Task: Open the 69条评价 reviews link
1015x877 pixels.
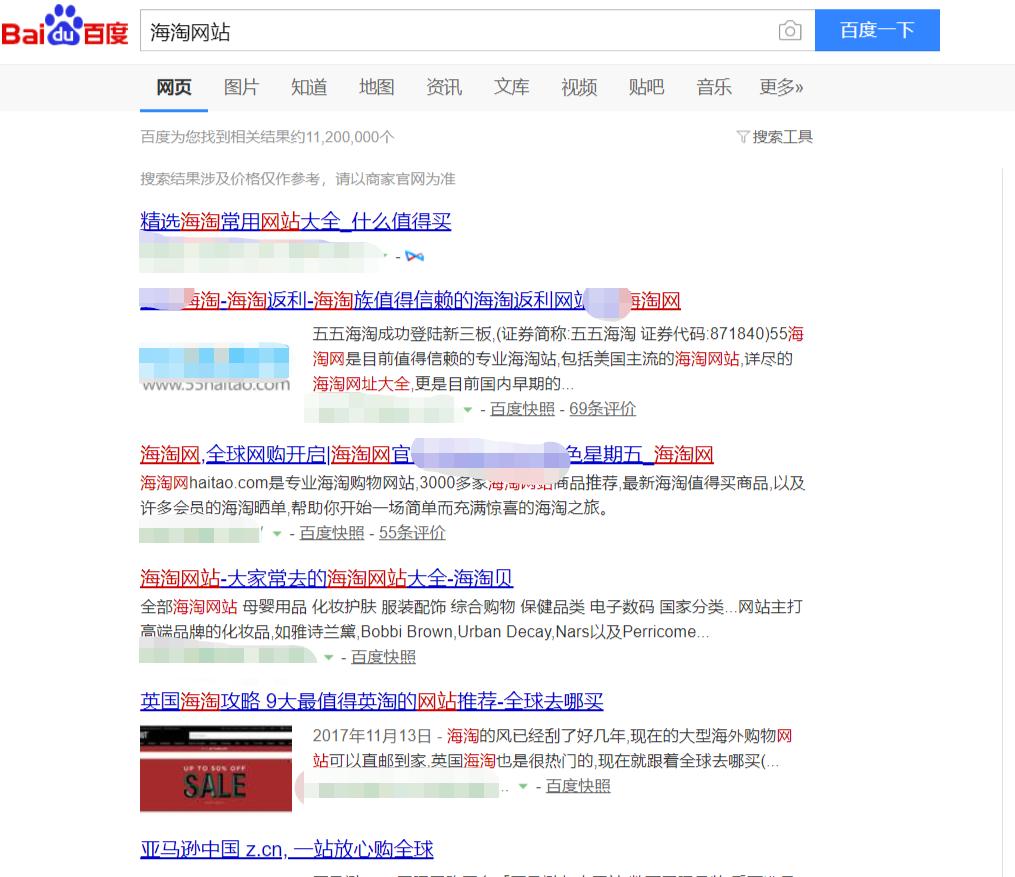Action: point(603,409)
